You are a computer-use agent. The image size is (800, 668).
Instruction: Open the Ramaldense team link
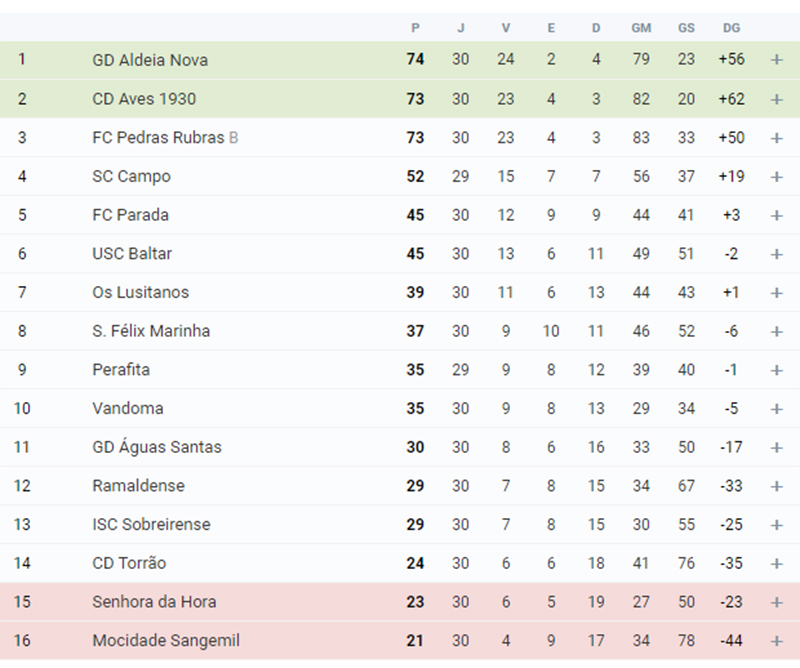138,485
